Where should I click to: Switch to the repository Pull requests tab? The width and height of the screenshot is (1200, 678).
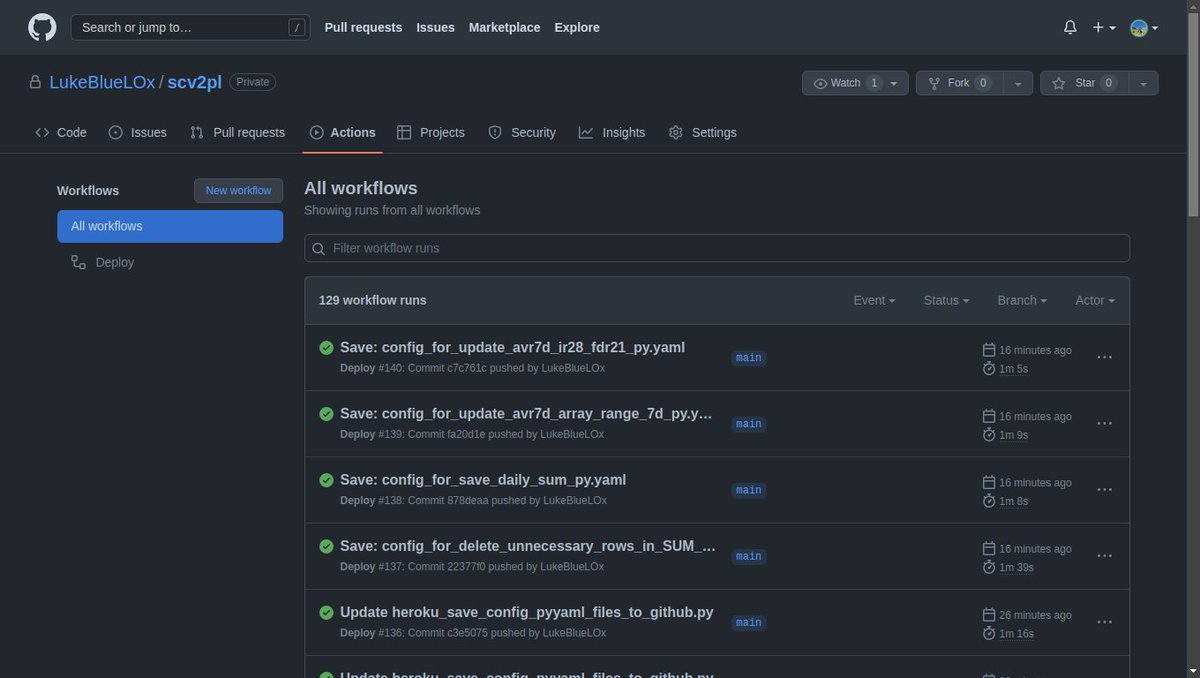[237, 132]
